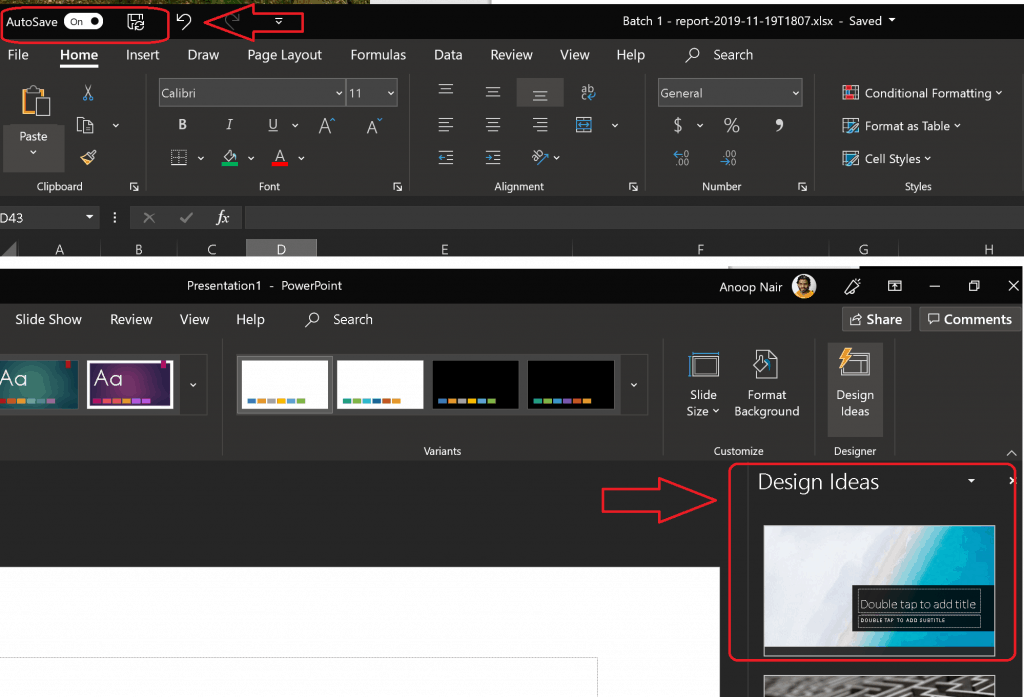Click Decrease Font Size icon
The width and height of the screenshot is (1024, 697).
point(374,125)
